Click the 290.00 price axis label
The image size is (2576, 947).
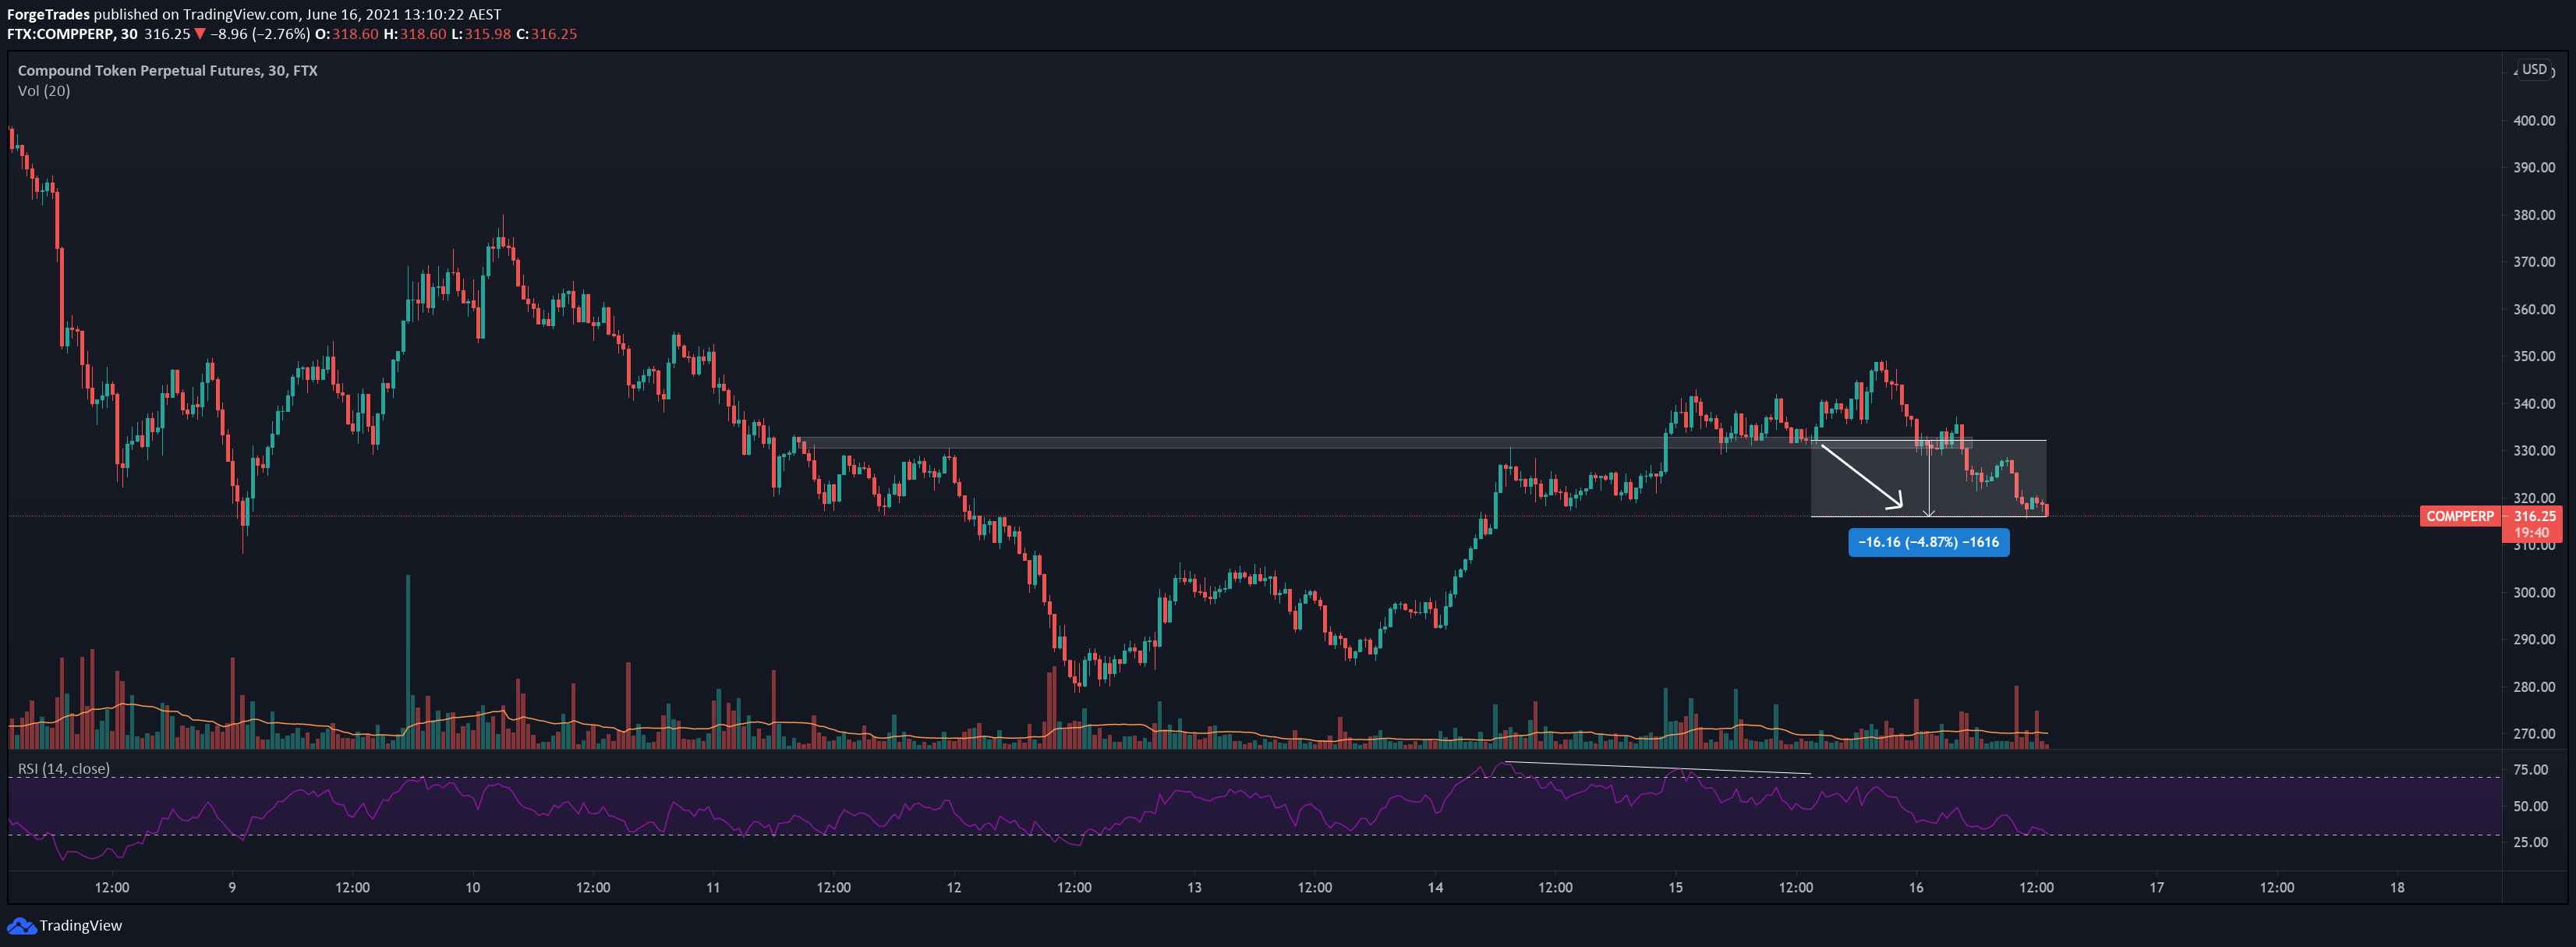[2534, 640]
